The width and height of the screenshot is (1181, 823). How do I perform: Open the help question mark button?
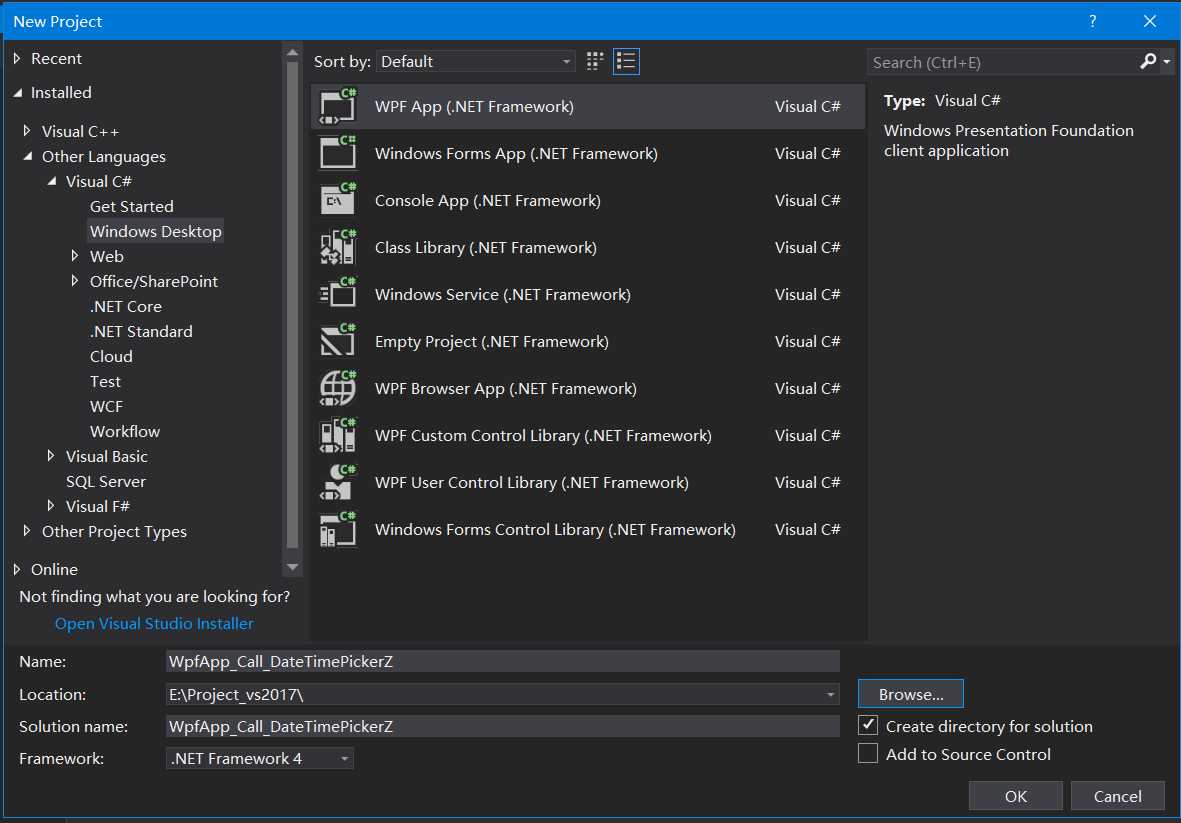pyautogui.click(x=1092, y=21)
